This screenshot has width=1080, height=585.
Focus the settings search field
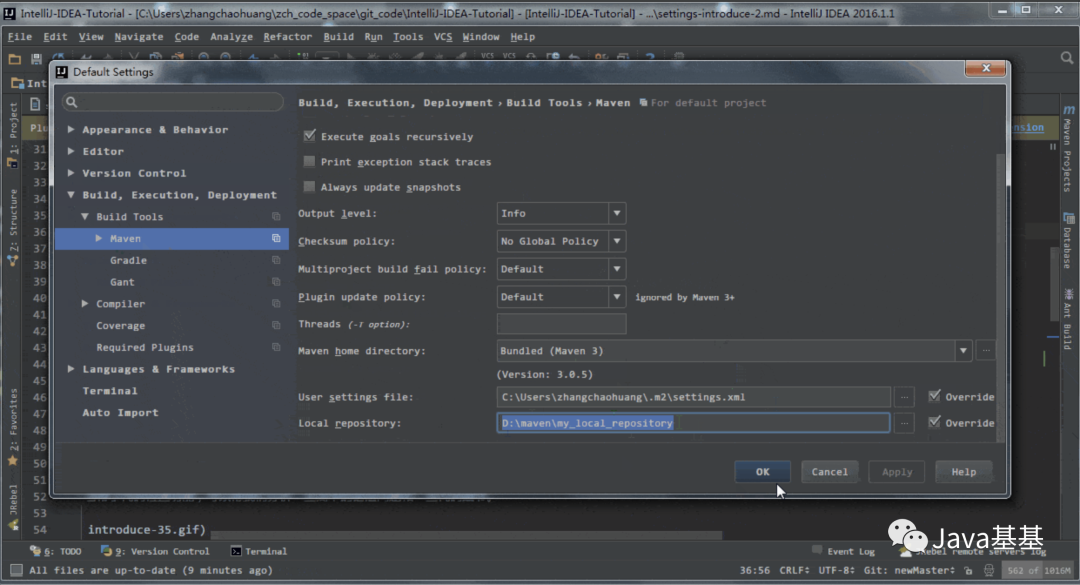tap(172, 102)
